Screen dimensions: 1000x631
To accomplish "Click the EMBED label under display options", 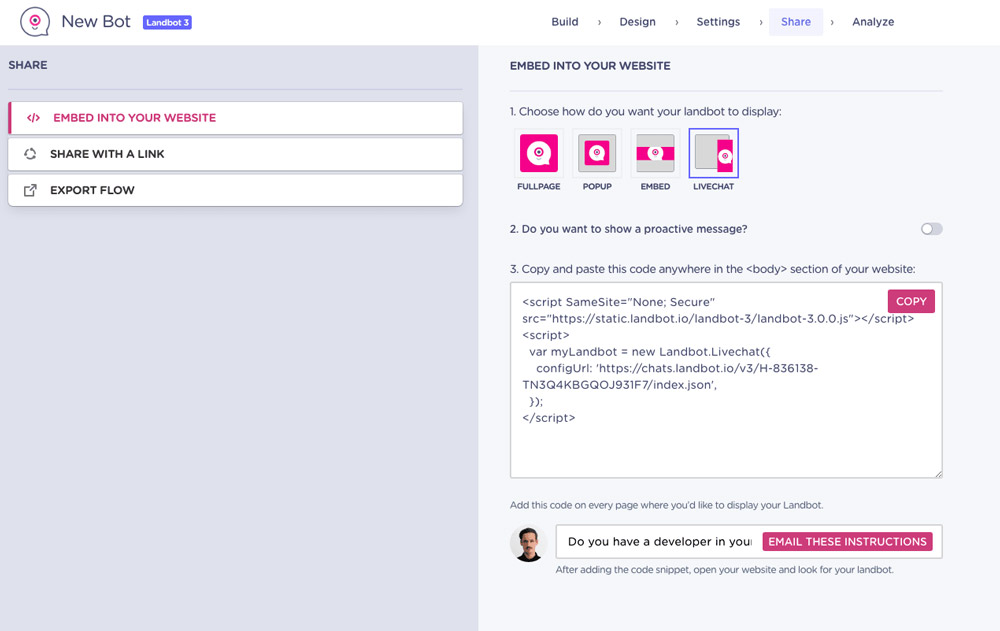I will coord(655,186).
